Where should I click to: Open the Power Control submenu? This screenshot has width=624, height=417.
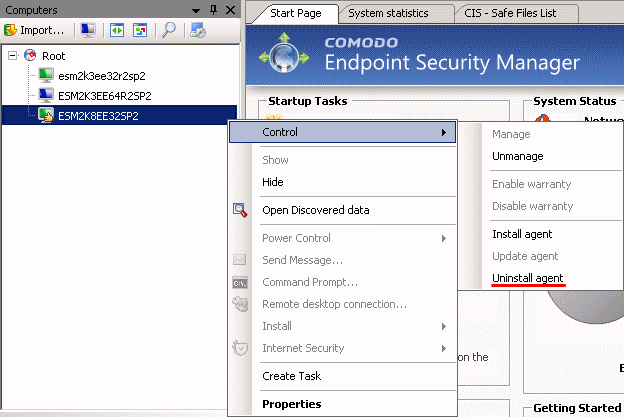click(x=296, y=238)
